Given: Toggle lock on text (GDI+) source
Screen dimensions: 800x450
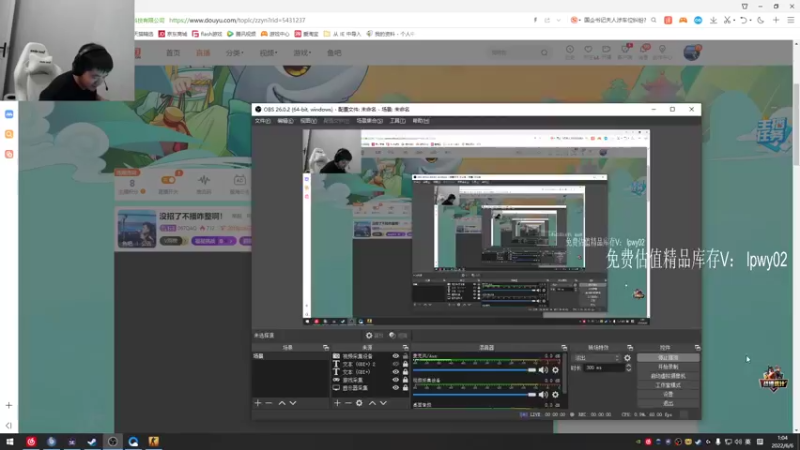Looking at the screenshot, I should pyautogui.click(x=406, y=372).
